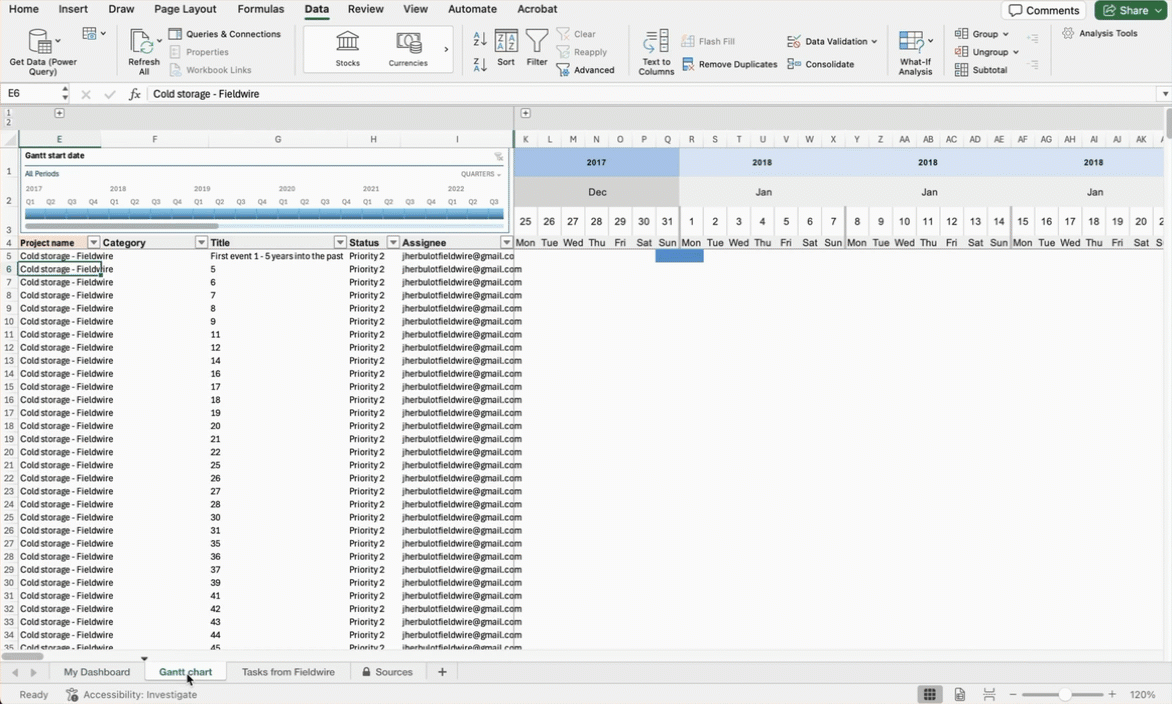Open the Status column filter dropdown
The width and height of the screenshot is (1172, 704).
pos(392,241)
